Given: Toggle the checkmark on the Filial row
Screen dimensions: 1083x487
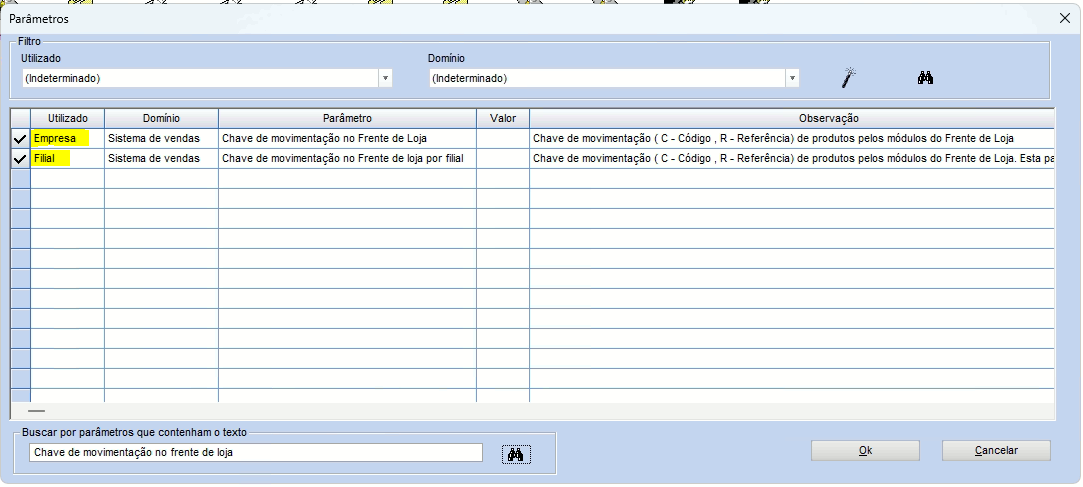Looking at the screenshot, I should pyautogui.click(x=20, y=159).
